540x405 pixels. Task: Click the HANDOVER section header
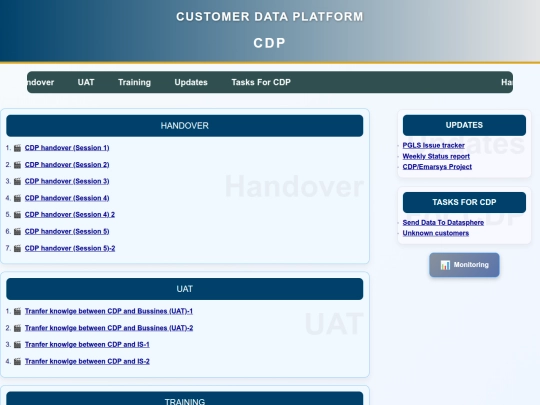click(x=185, y=126)
